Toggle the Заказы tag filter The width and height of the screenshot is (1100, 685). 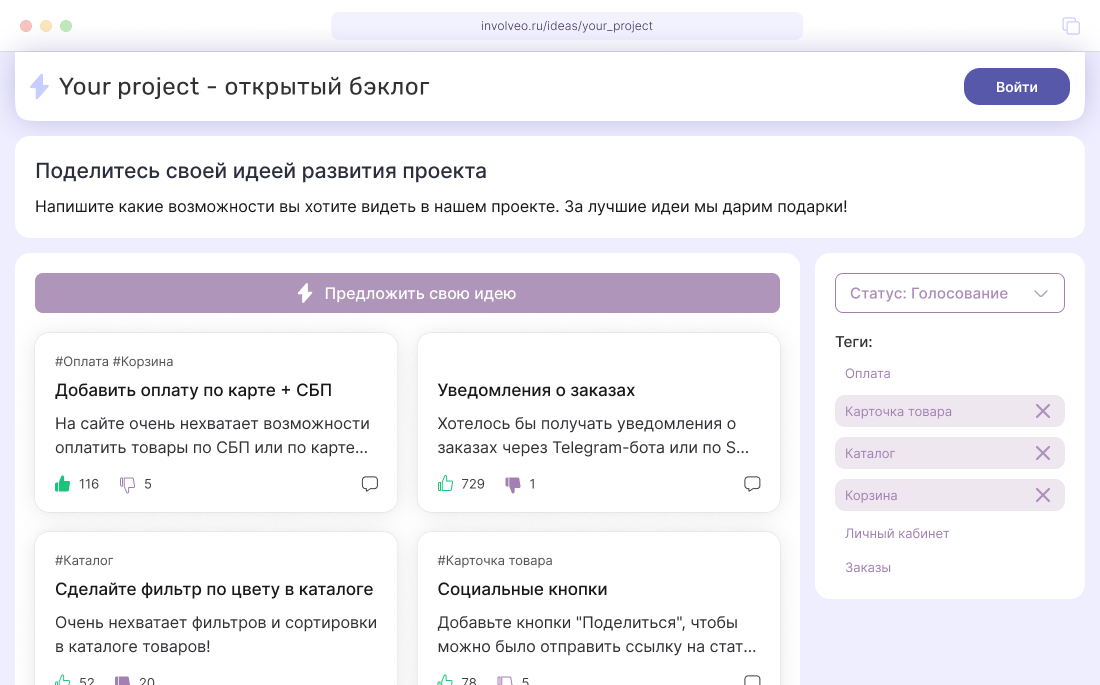tap(867, 567)
